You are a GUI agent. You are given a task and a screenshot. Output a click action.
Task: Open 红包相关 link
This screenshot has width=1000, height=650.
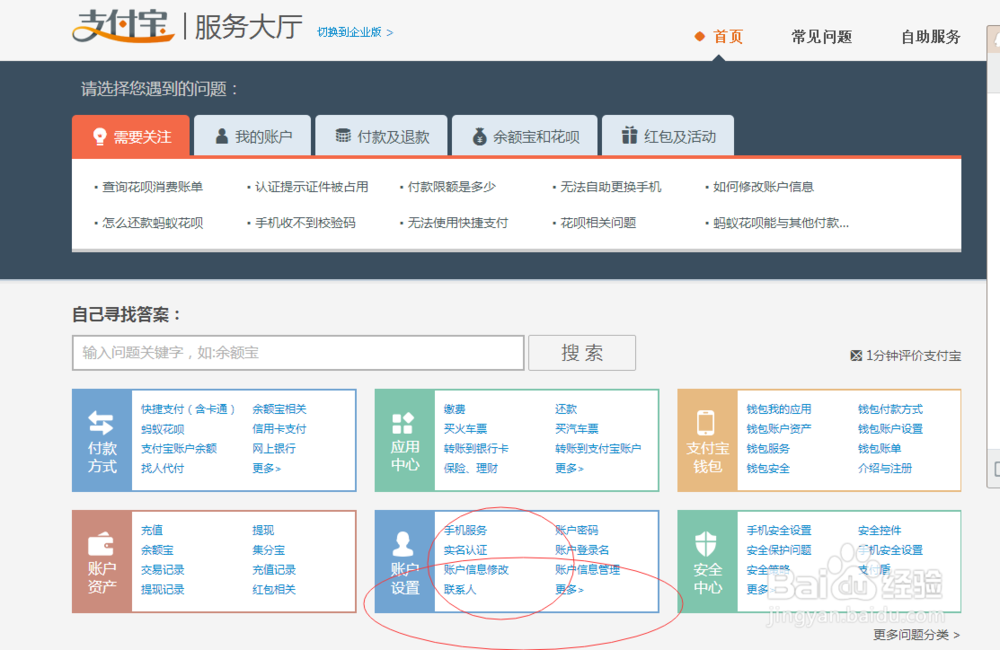click(x=274, y=589)
